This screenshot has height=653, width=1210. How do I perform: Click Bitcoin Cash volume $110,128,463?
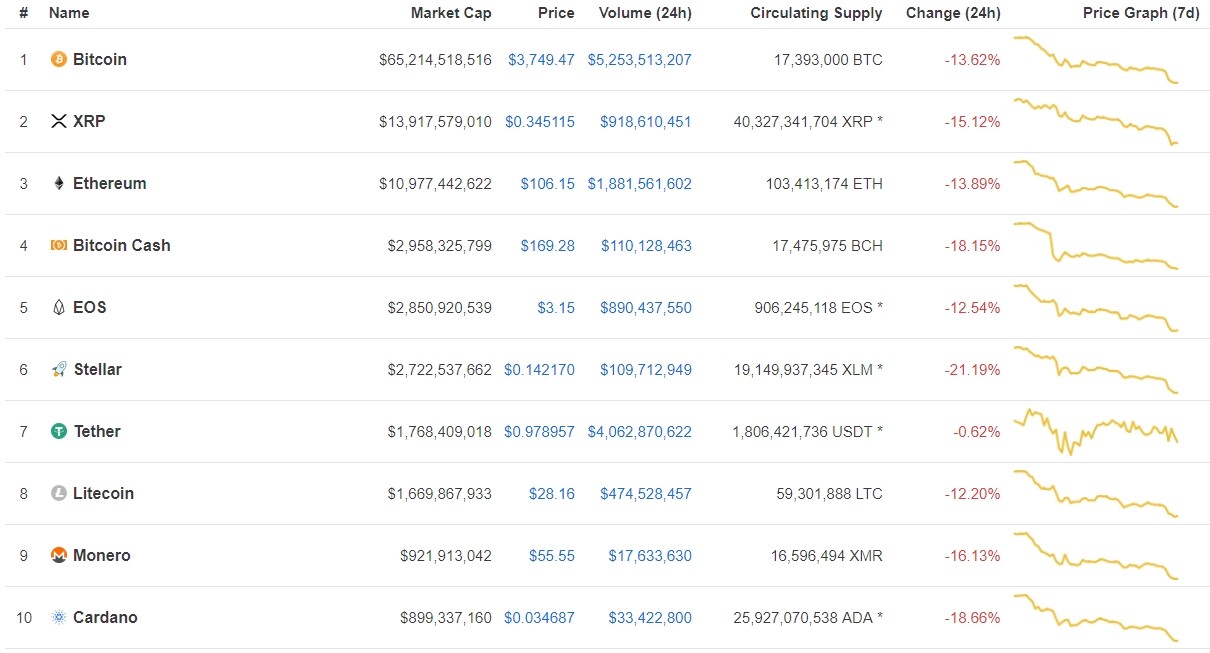pos(646,246)
